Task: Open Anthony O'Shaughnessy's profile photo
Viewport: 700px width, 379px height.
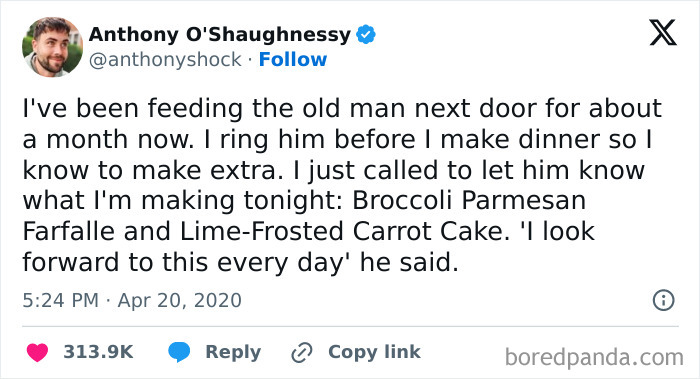Action: click(x=52, y=47)
